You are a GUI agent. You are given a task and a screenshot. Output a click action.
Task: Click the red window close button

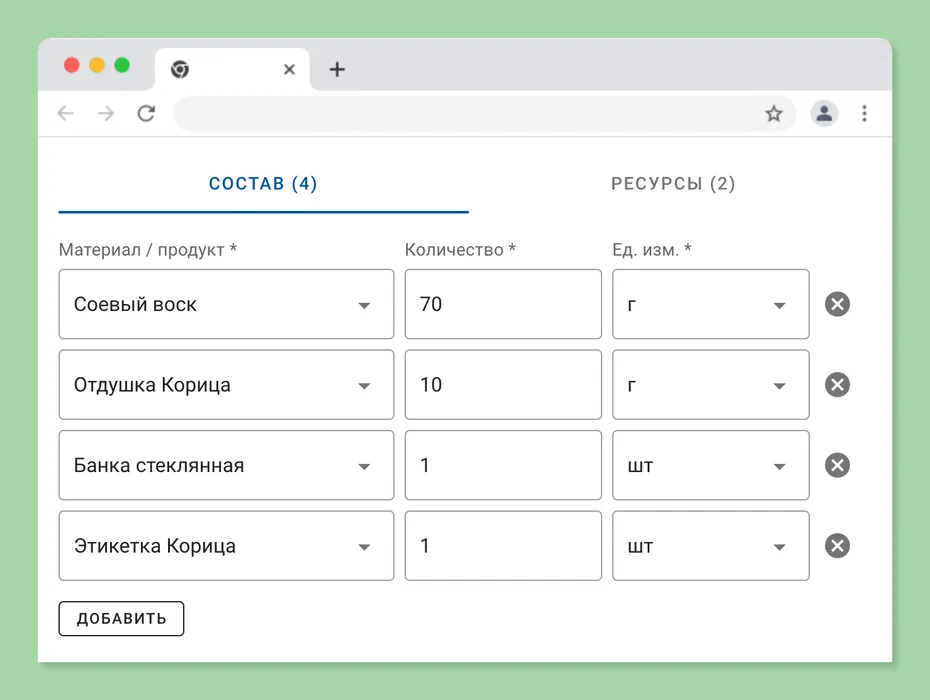(x=72, y=65)
